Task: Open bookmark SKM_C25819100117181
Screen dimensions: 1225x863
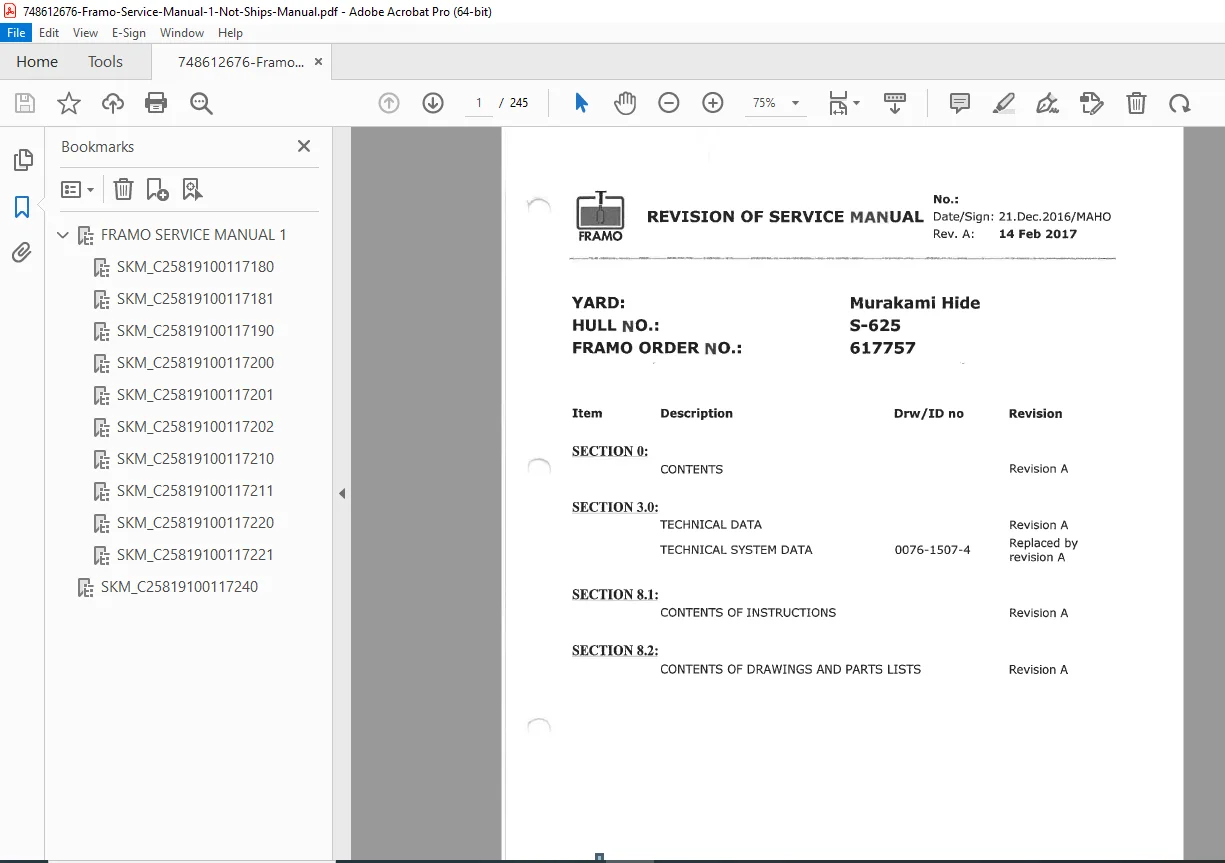Action: click(195, 299)
